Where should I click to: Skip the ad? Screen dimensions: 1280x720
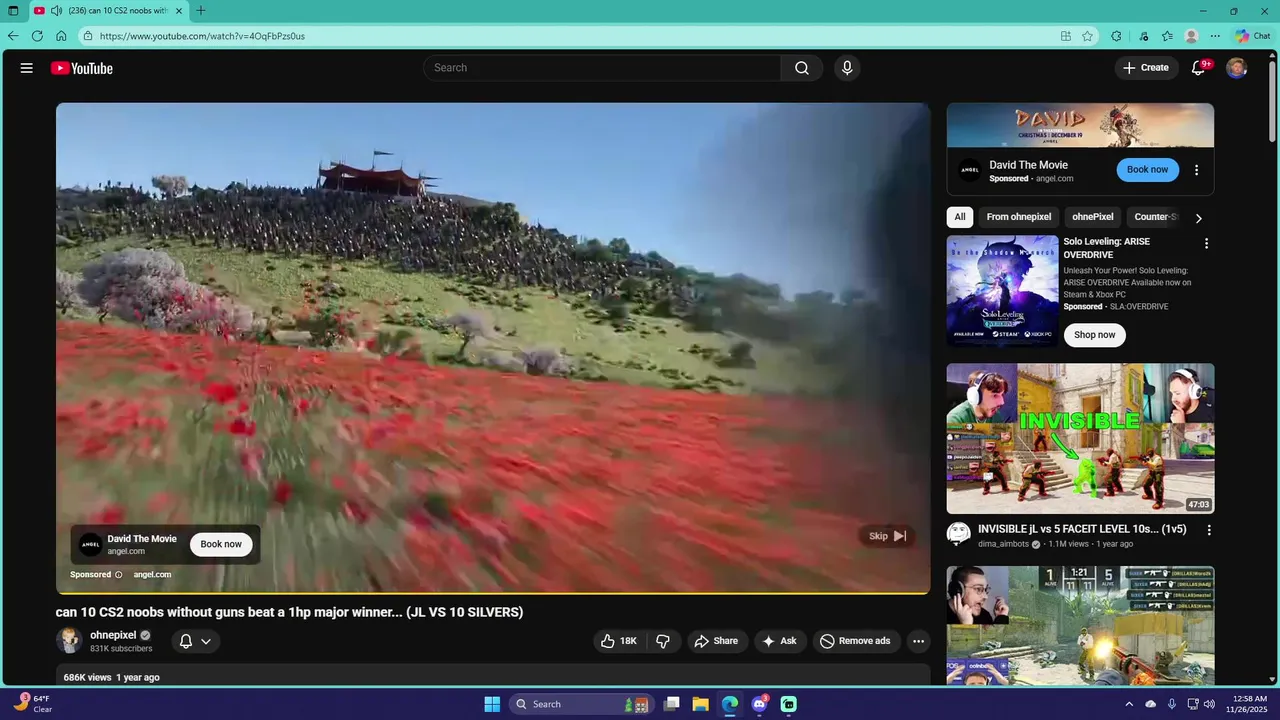point(887,536)
